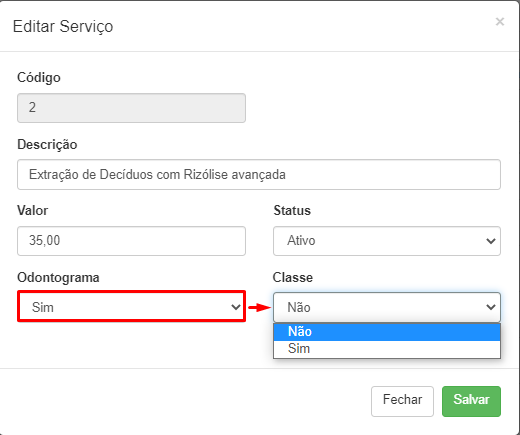Click the Fechar button
The height and width of the screenshot is (435, 520).
pos(402,401)
